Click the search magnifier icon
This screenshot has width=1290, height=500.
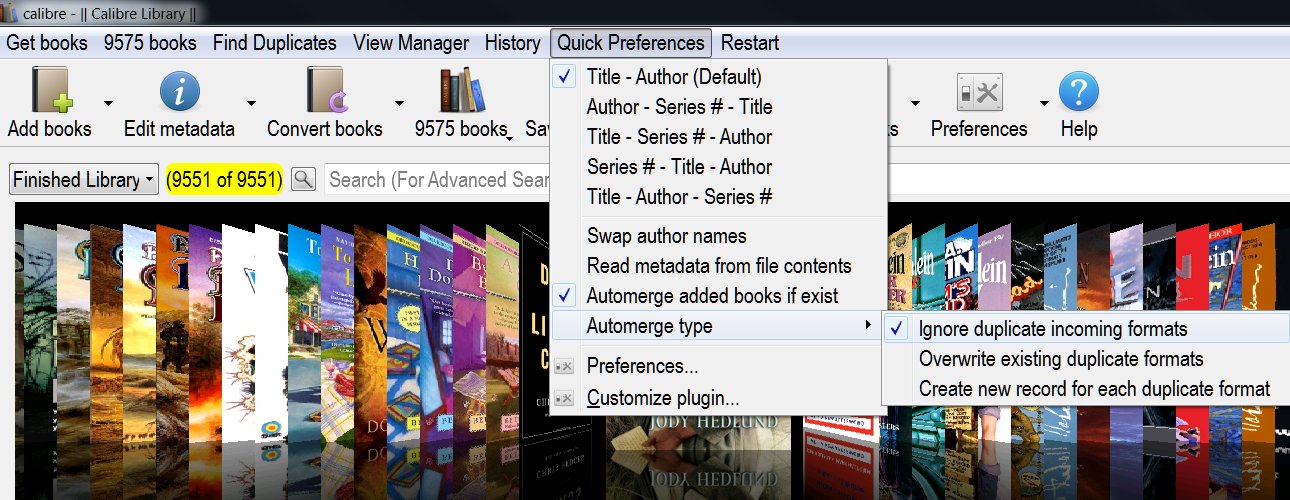303,179
